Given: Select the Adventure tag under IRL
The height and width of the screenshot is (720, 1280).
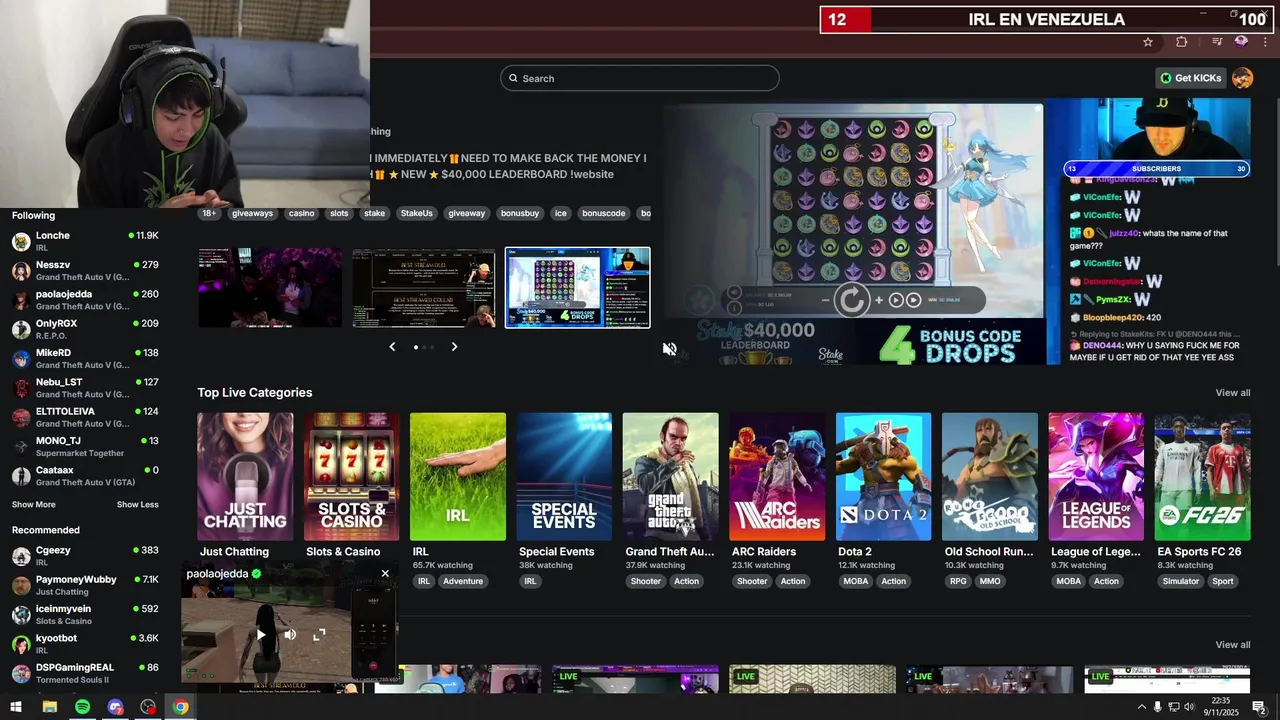Looking at the screenshot, I should tap(463, 581).
